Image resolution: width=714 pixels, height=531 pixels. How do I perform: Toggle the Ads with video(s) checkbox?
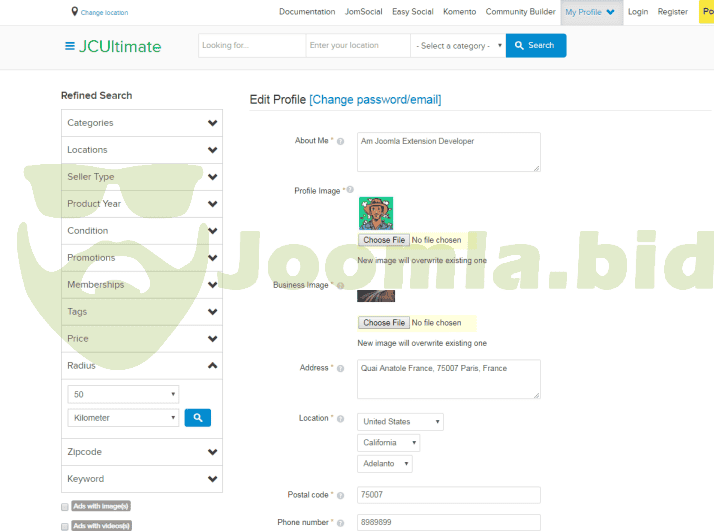coord(65,525)
